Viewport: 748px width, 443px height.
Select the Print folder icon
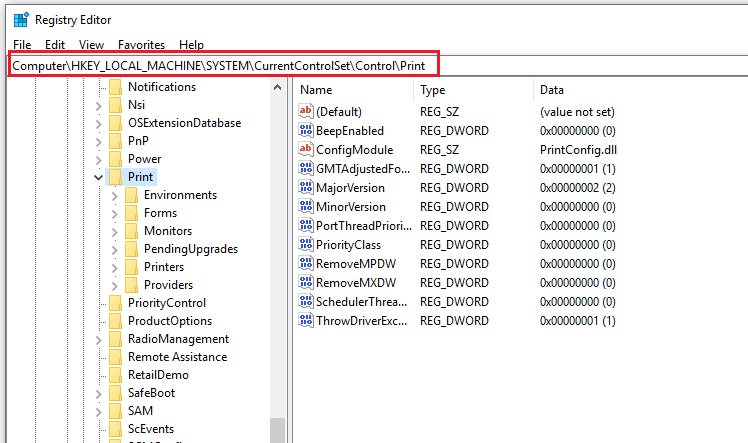[x=115, y=177]
